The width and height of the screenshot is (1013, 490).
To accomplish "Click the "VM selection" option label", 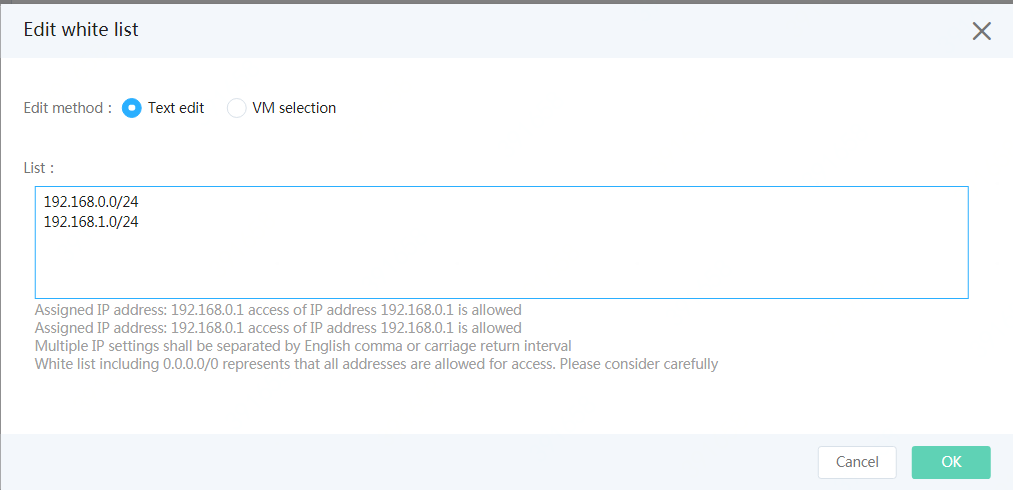I will (x=294, y=108).
